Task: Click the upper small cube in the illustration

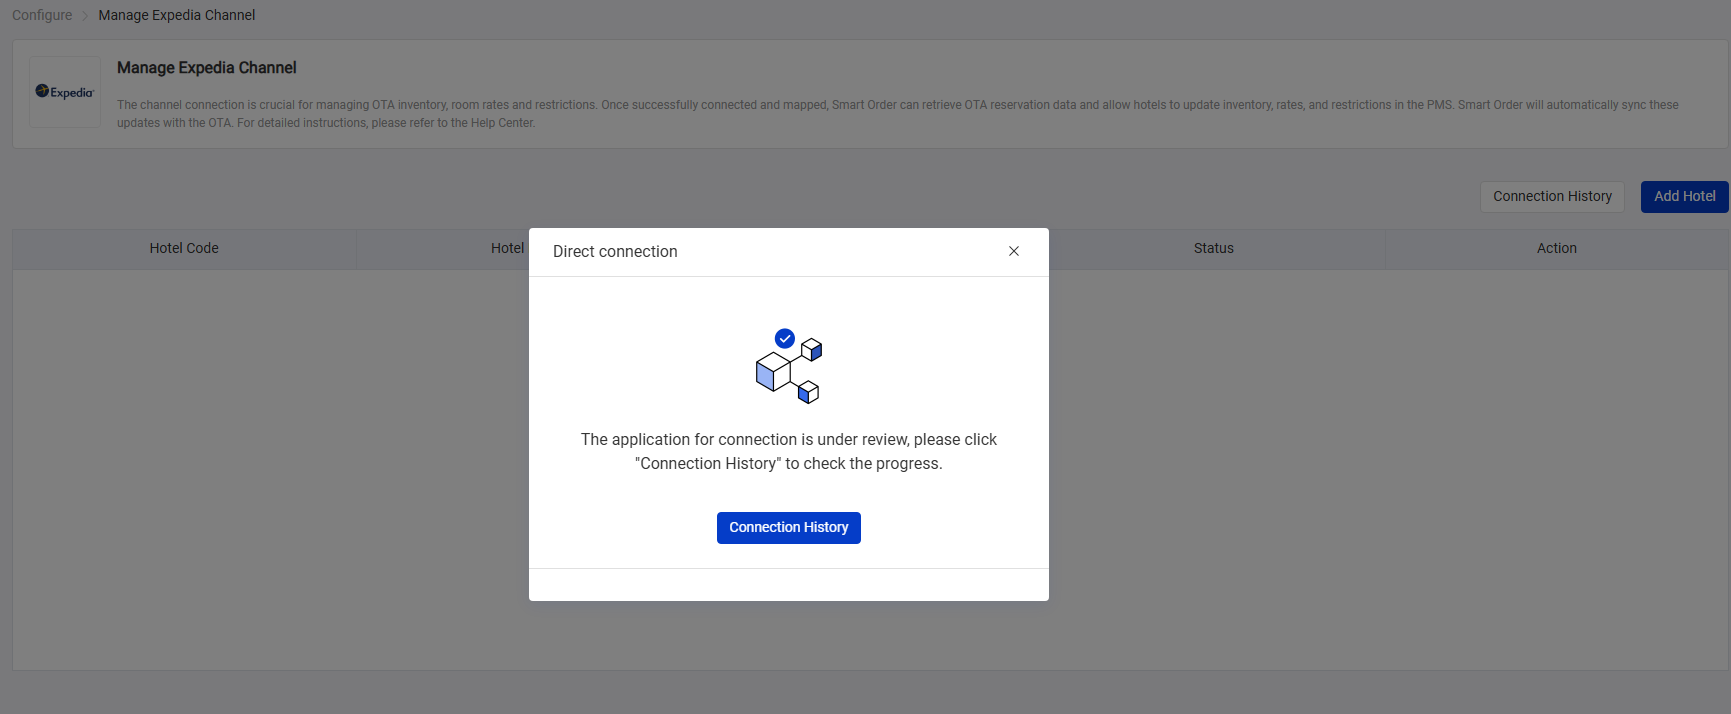Action: pyautogui.click(x=812, y=349)
